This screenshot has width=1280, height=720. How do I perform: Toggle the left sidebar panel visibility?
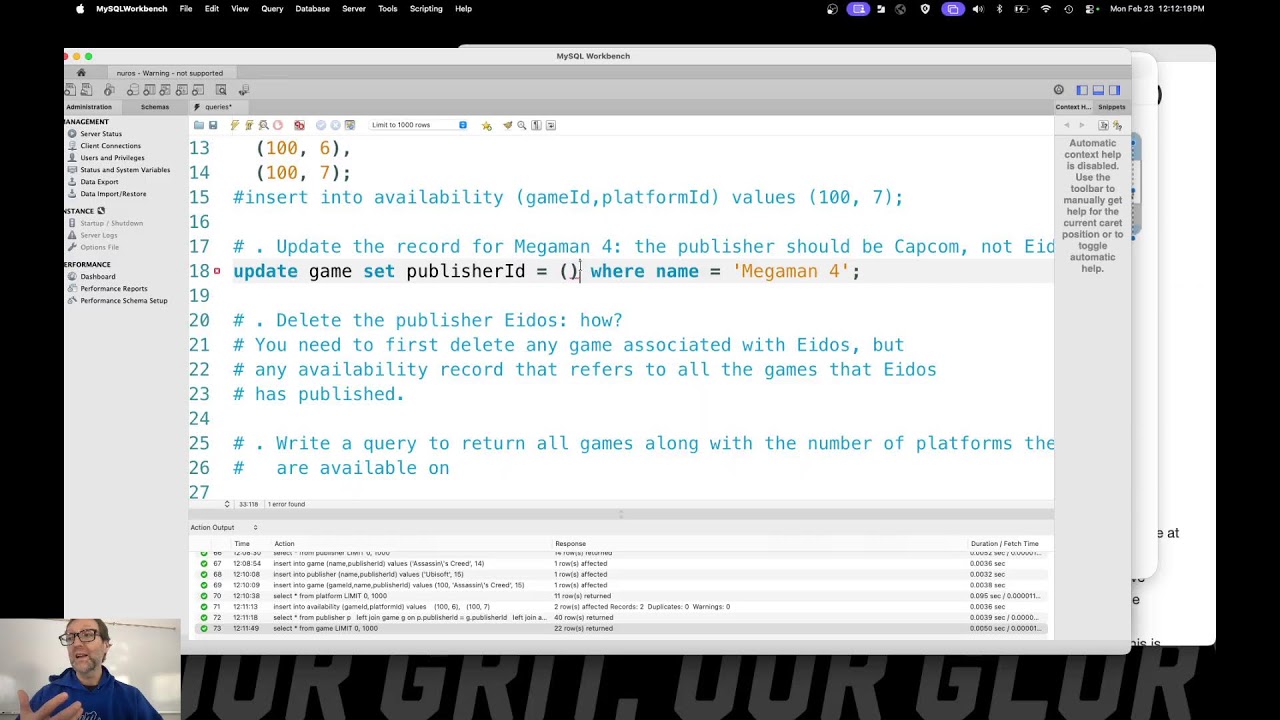tap(1082, 90)
